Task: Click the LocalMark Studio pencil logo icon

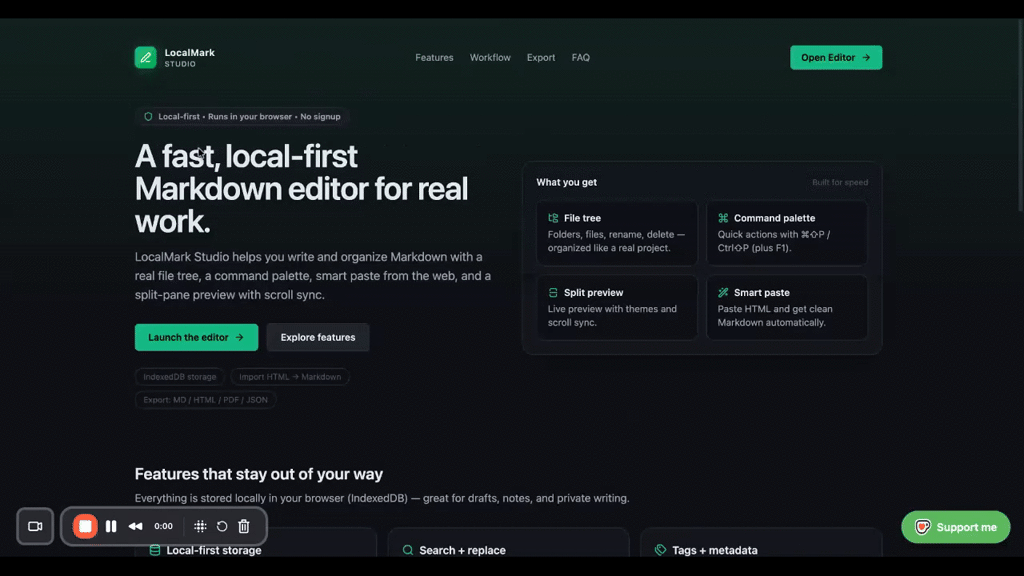Action: (145, 57)
